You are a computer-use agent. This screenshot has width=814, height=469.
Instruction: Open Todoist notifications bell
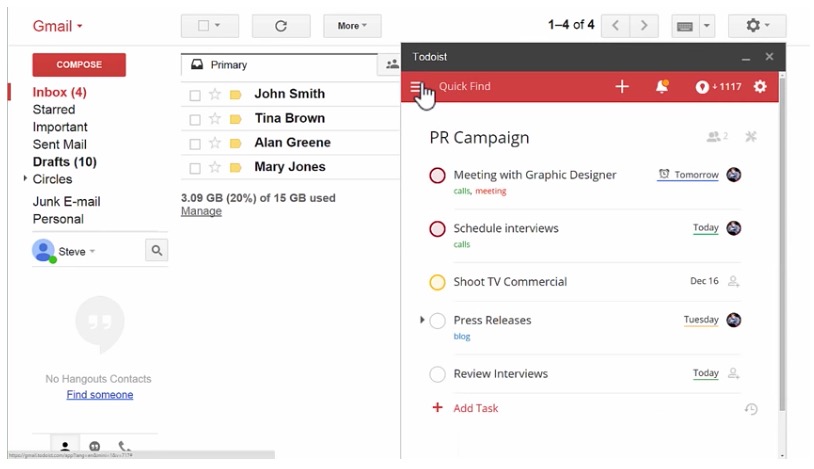[661, 87]
